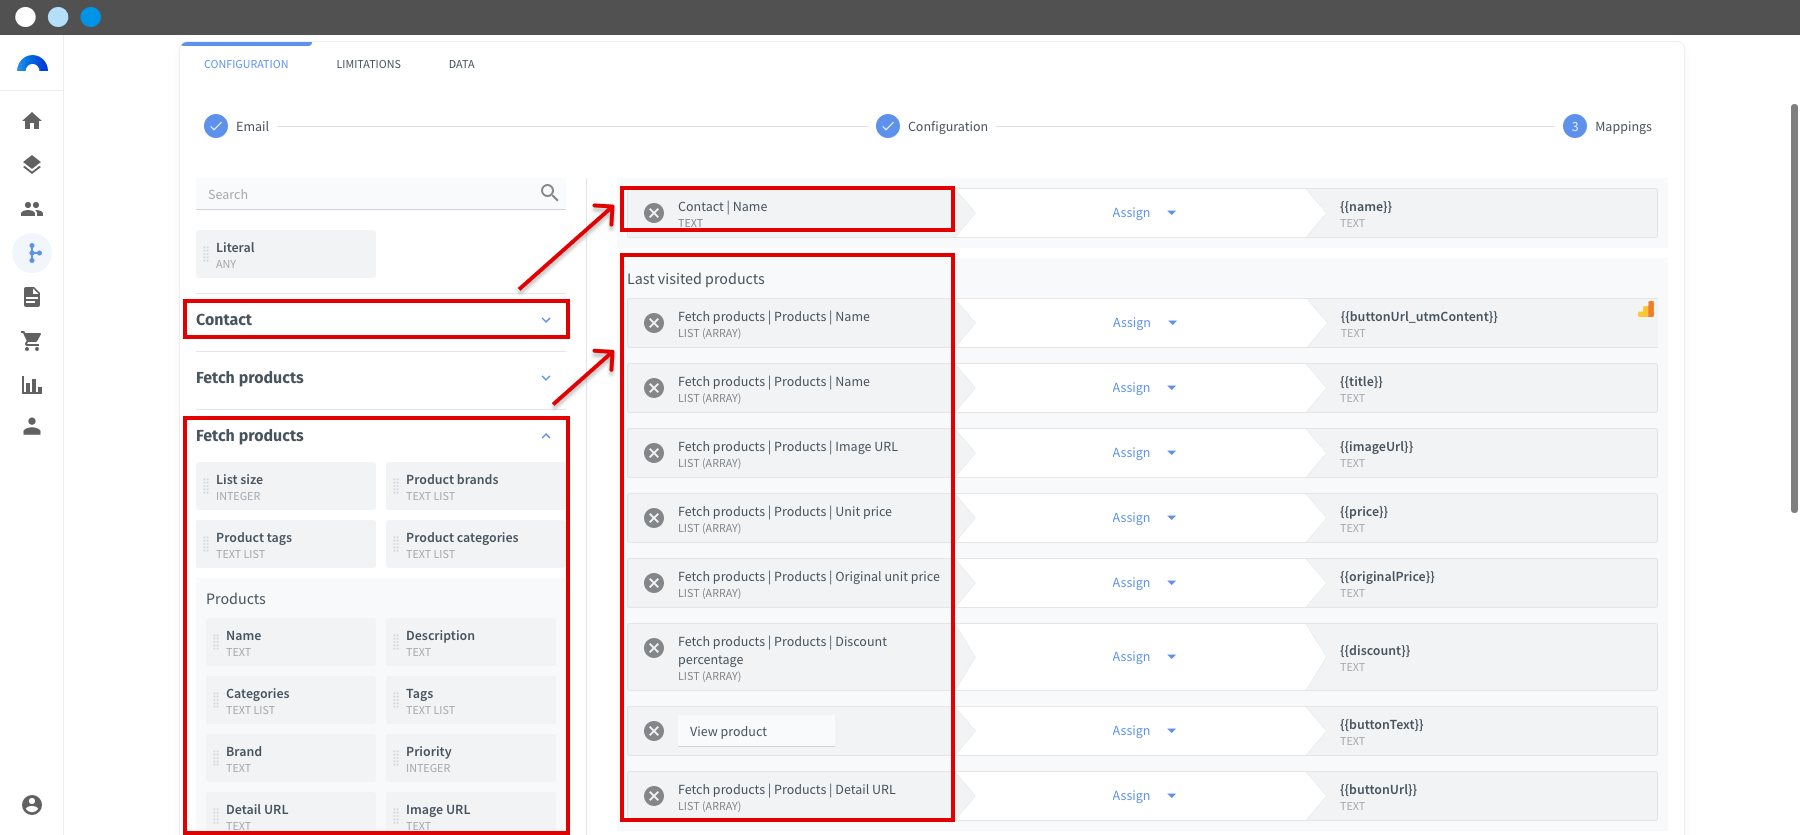Open Assign dropdown for {{title}}

tap(1144, 388)
